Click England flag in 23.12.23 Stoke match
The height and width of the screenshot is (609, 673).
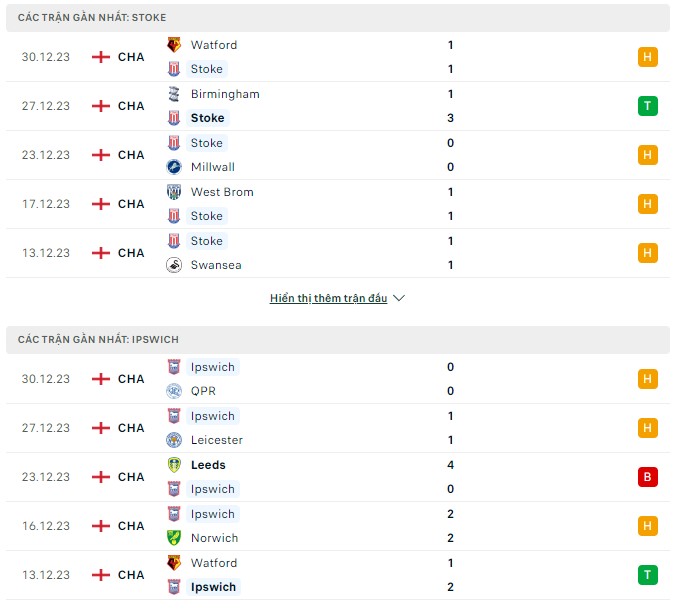coord(101,155)
